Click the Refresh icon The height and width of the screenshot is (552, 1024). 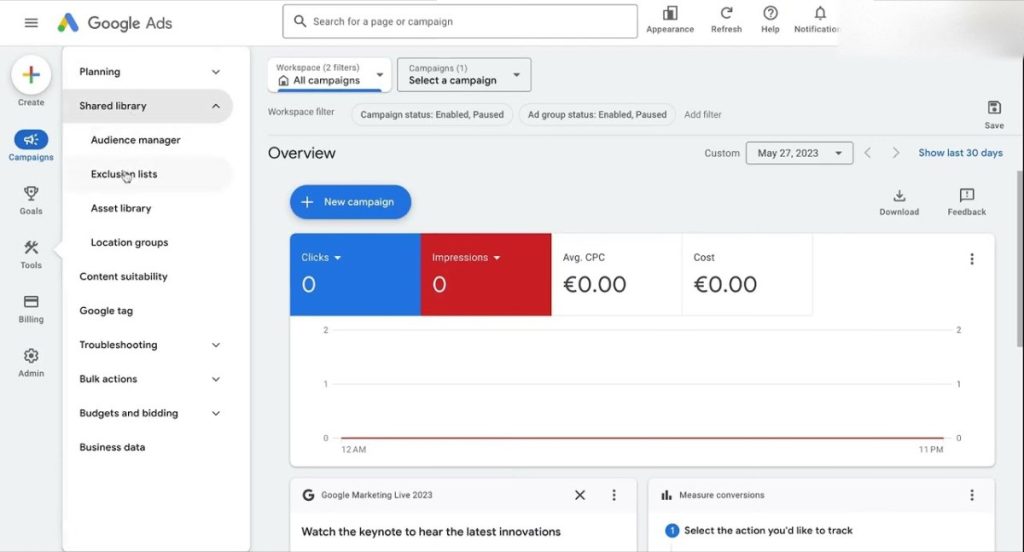pos(726,14)
